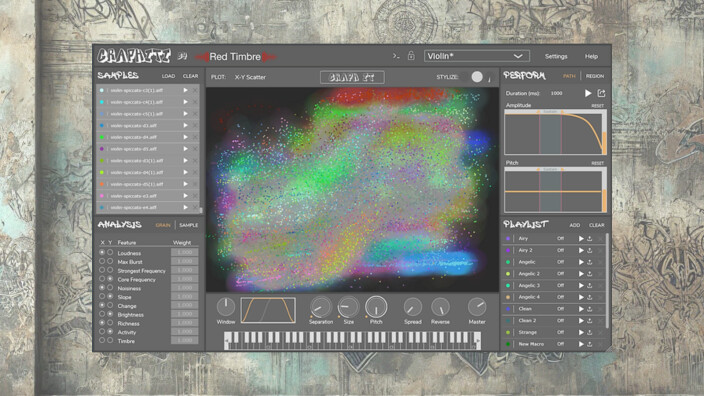Change the X-Y Scatter plot type
704x396 pixels.
250,77
